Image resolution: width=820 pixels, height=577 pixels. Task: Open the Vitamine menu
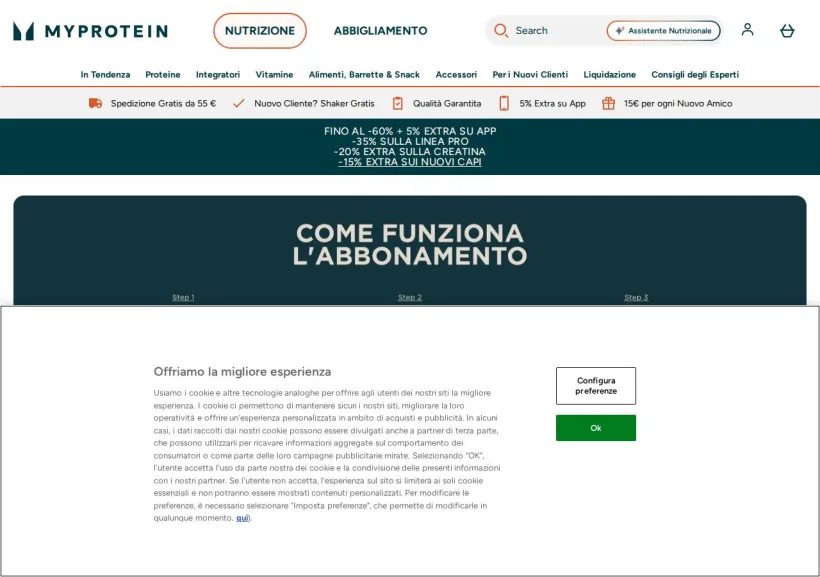pos(274,74)
